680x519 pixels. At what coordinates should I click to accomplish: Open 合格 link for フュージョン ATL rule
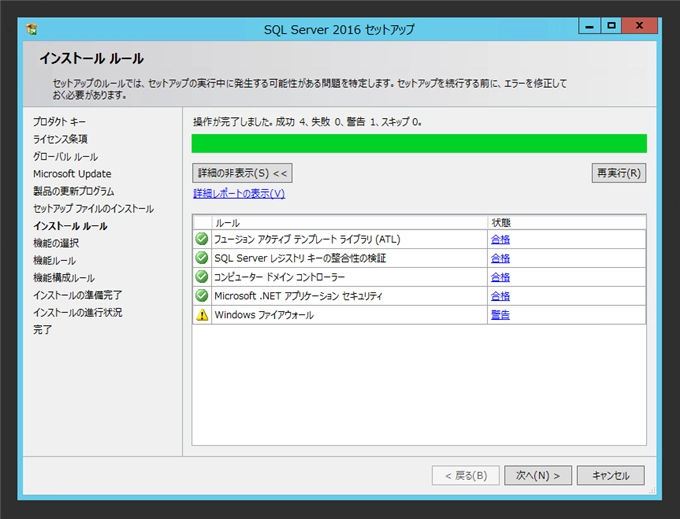tap(500, 239)
